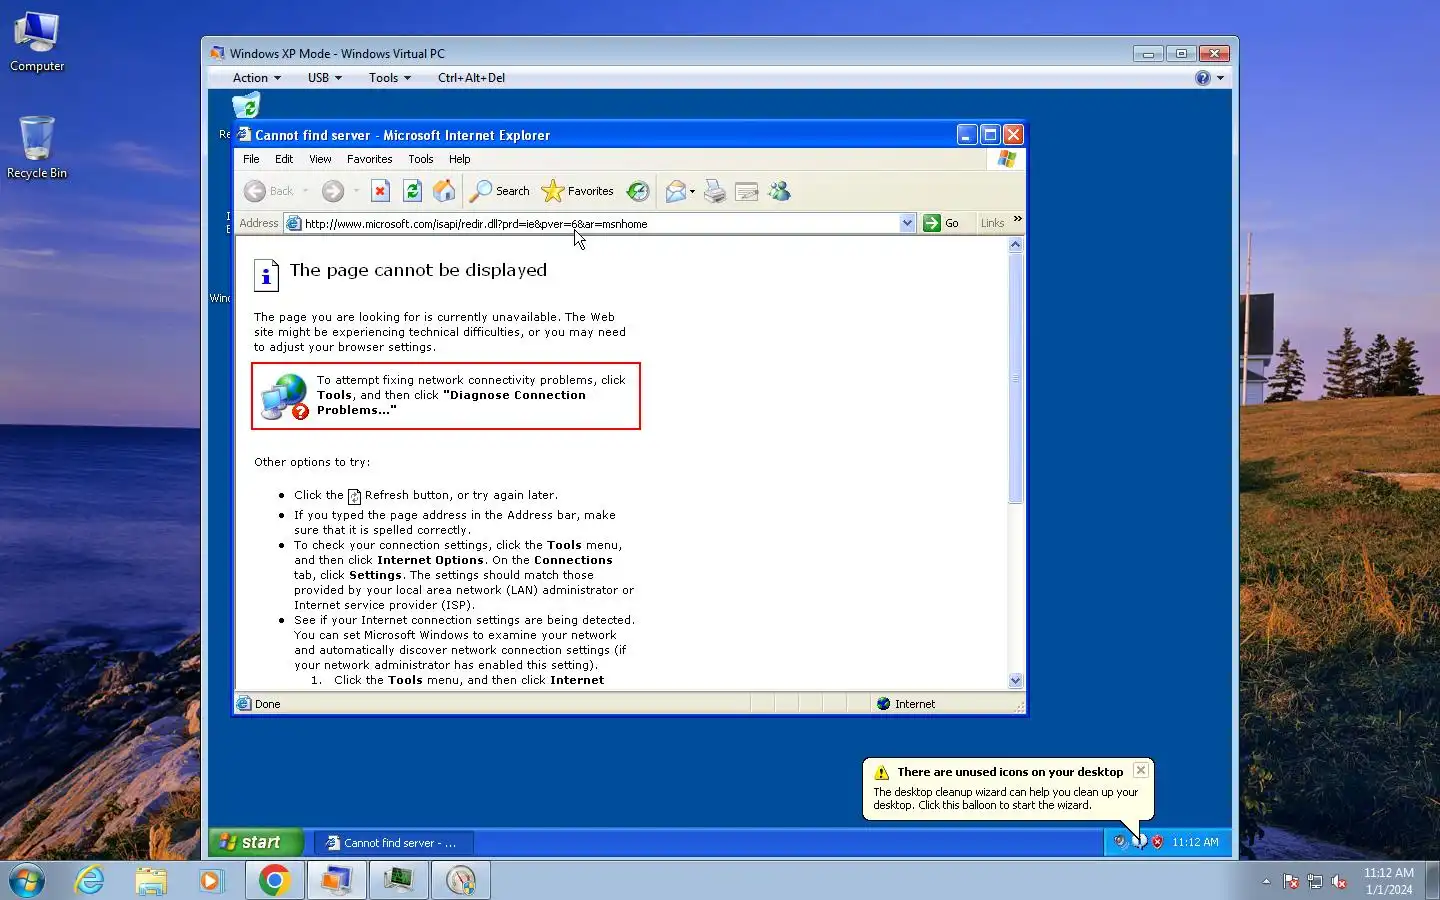Click the XP tray red shield security icon
The height and width of the screenshot is (900, 1440).
click(1157, 842)
